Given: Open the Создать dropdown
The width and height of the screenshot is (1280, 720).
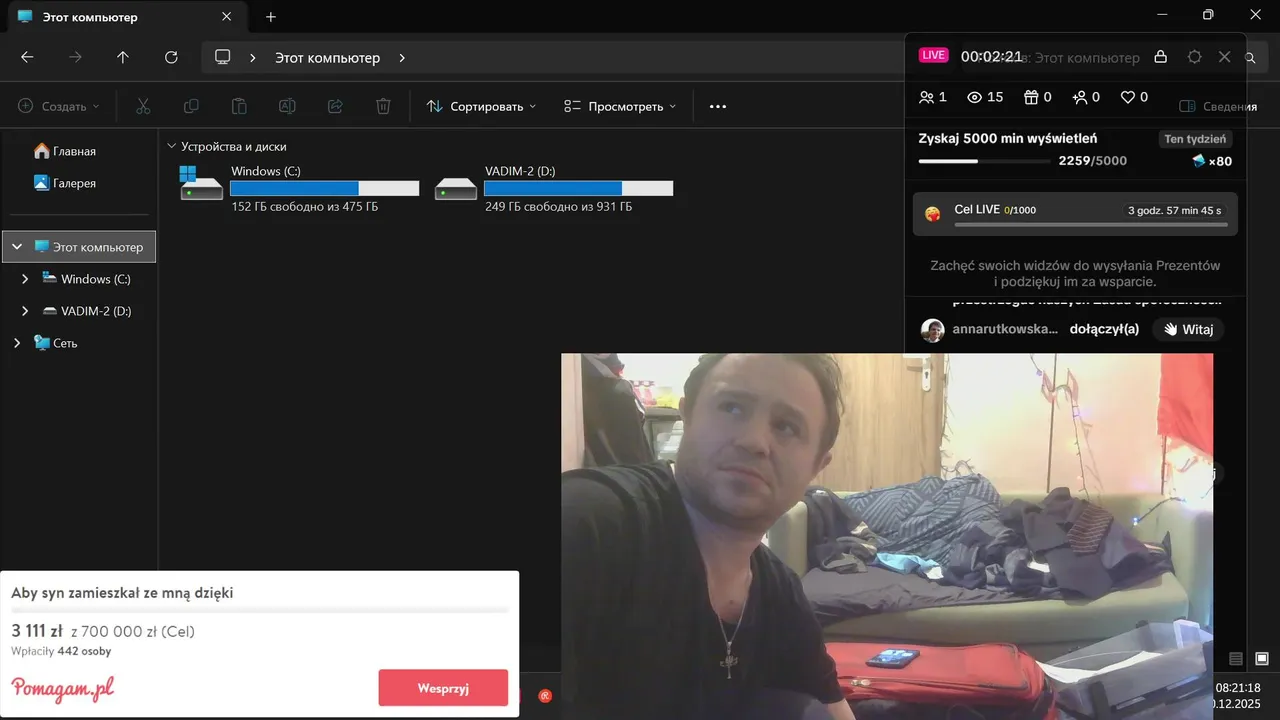Looking at the screenshot, I should click(x=59, y=106).
